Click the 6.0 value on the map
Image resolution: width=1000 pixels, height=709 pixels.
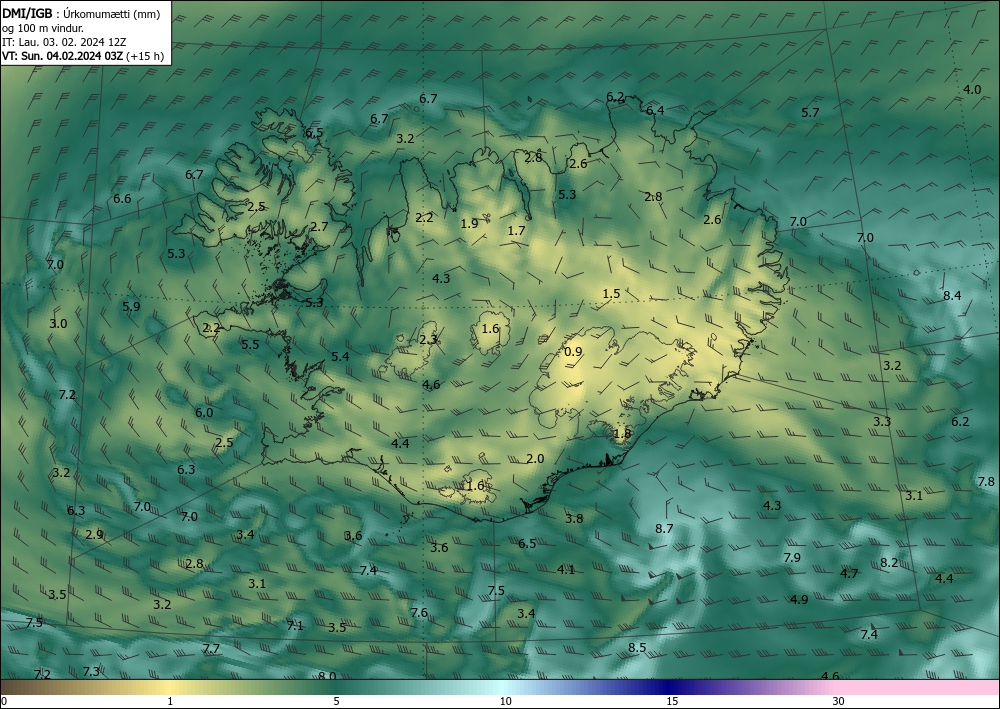tap(204, 413)
